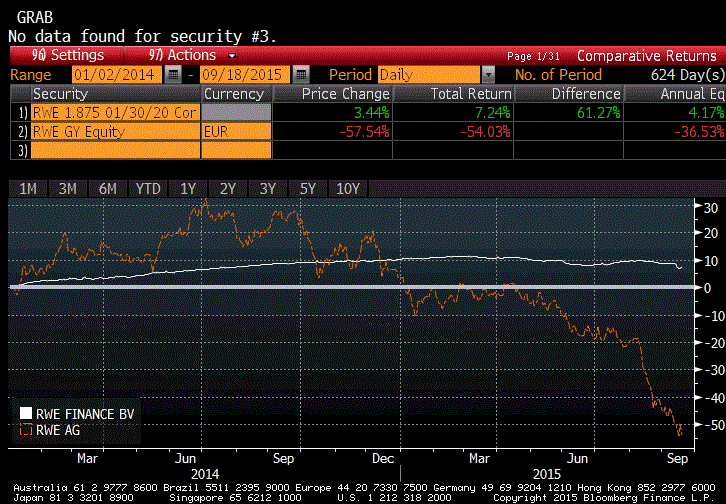Click the -57.54% price change value
The image size is (726, 504).
[364, 131]
